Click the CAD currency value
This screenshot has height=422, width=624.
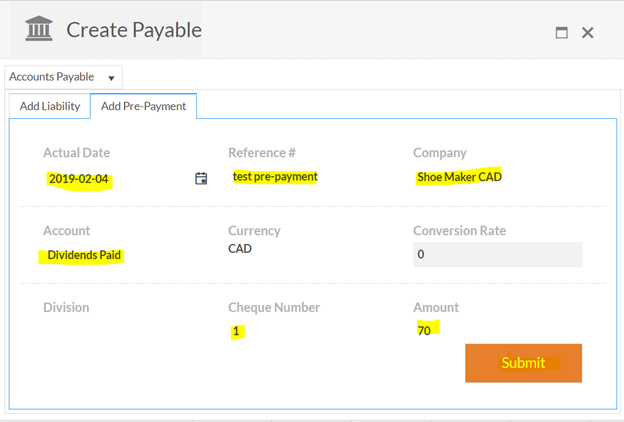click(x=240, y=249)
